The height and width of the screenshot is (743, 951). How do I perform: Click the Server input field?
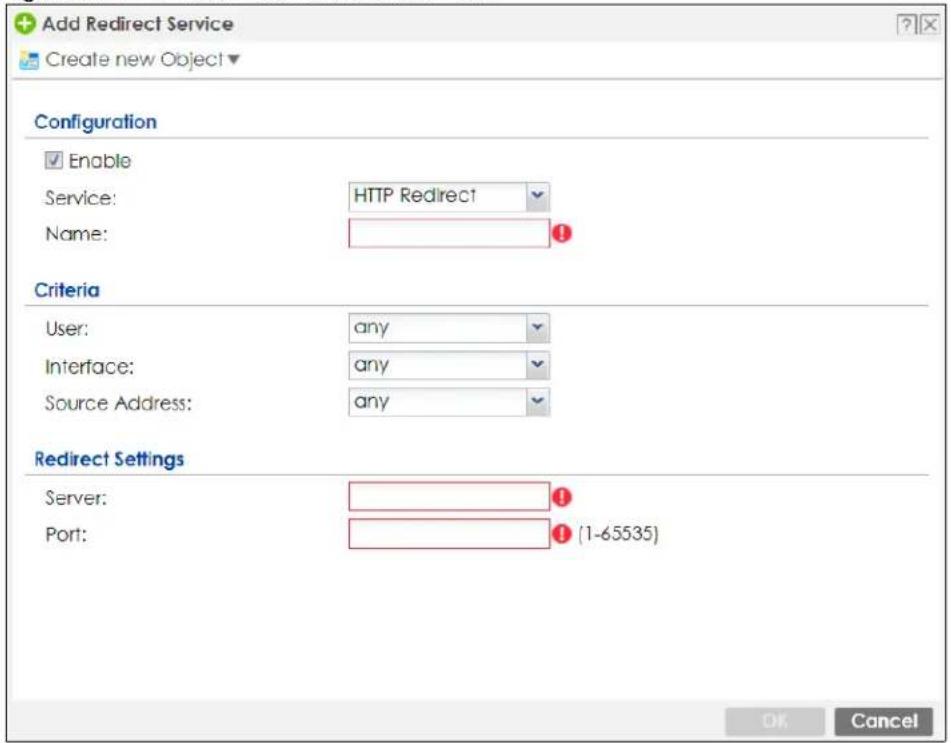click(x=449, y=497)
